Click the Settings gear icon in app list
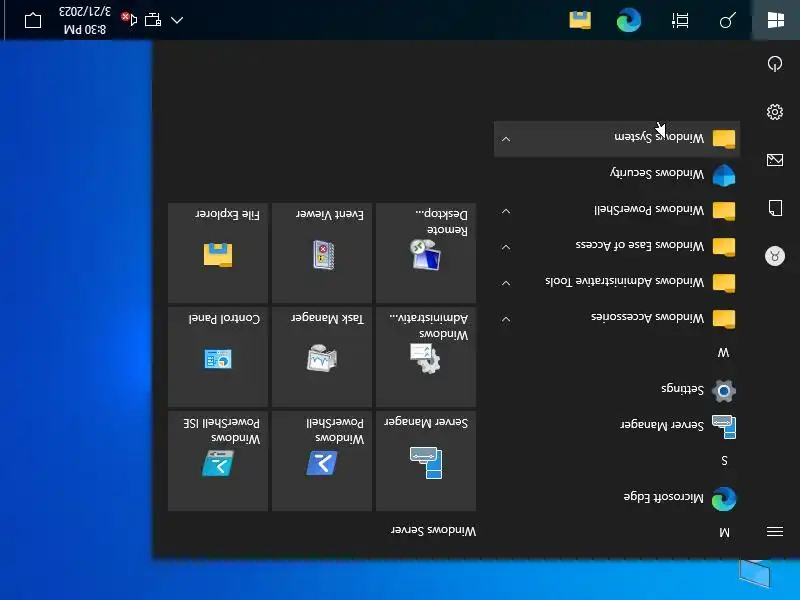Viewport: 800px width, 600px height. pyautogui.click(x=723, y=391)
